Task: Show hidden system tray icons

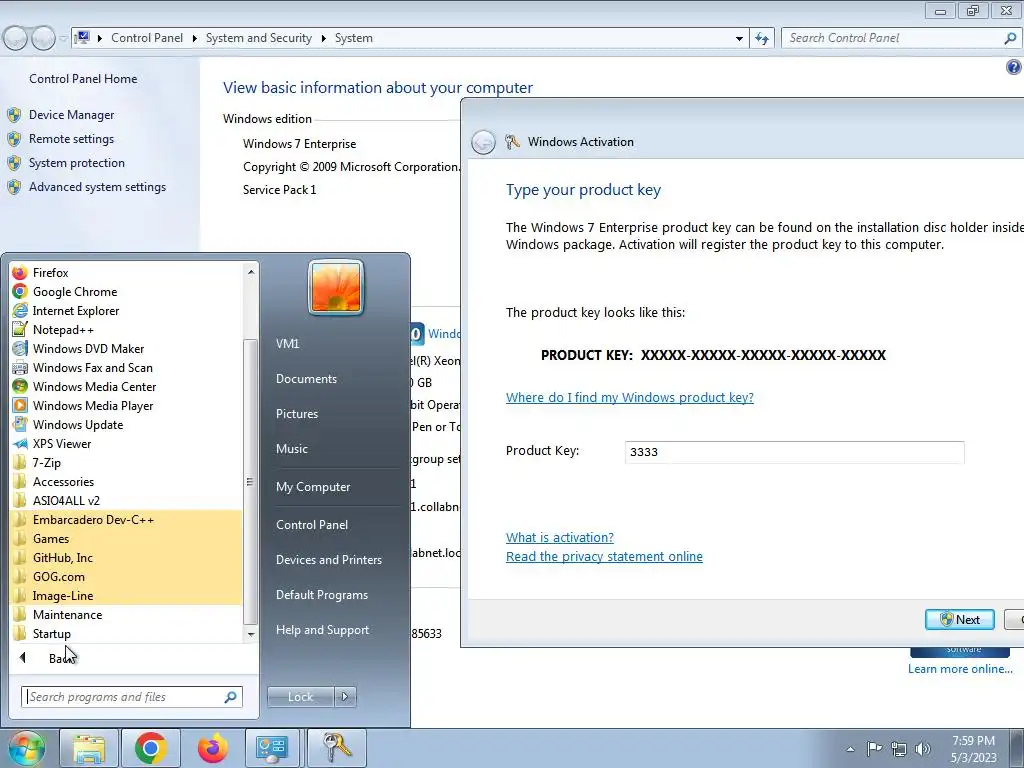Action: 850,749
